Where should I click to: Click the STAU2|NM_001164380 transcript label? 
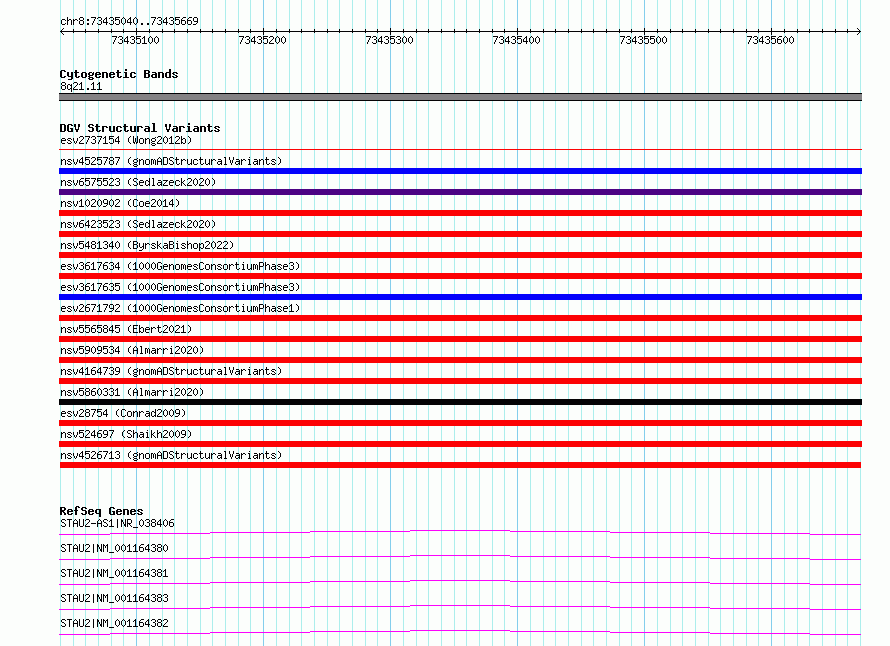pyautogui.click(x=114, y=548)
